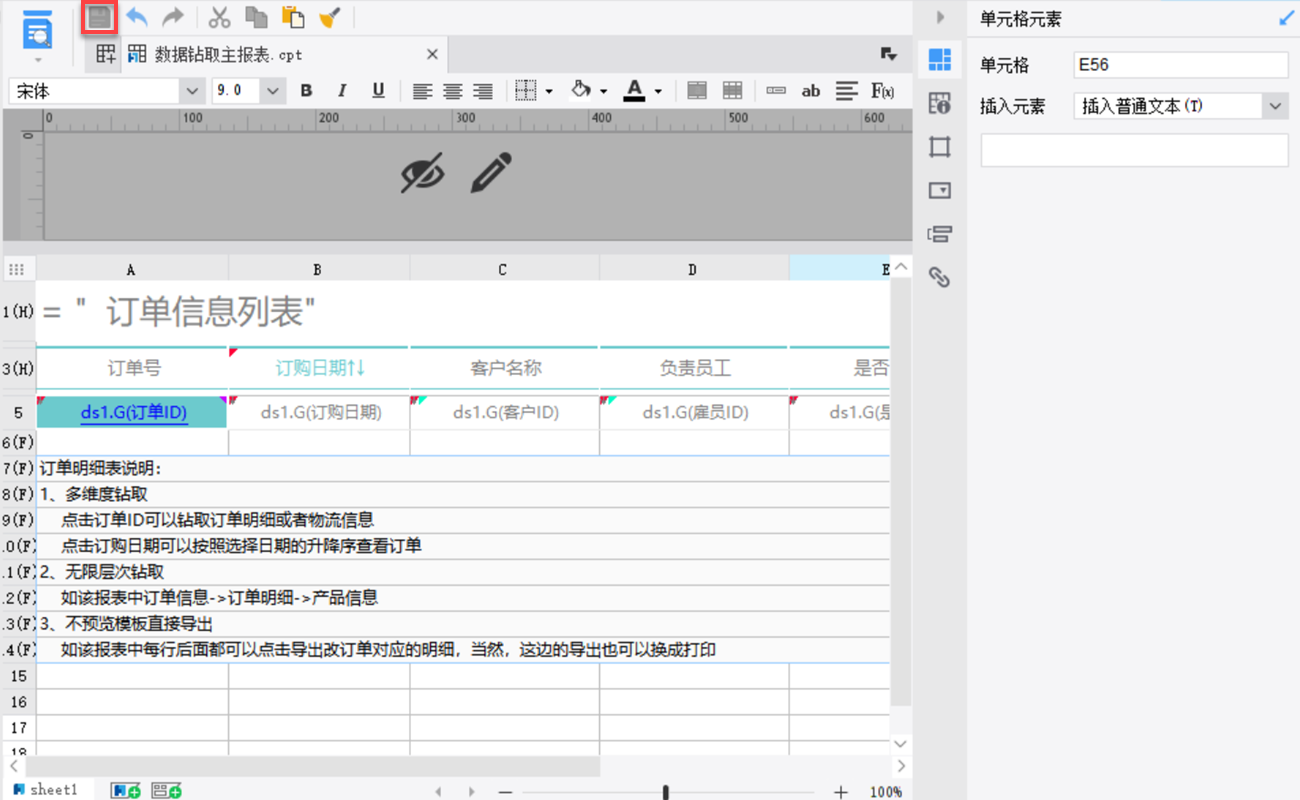Screen dimensions: 1300x800
Task: Click the paragraph lines icon left of F(x)
Action: tap(847, 91)
